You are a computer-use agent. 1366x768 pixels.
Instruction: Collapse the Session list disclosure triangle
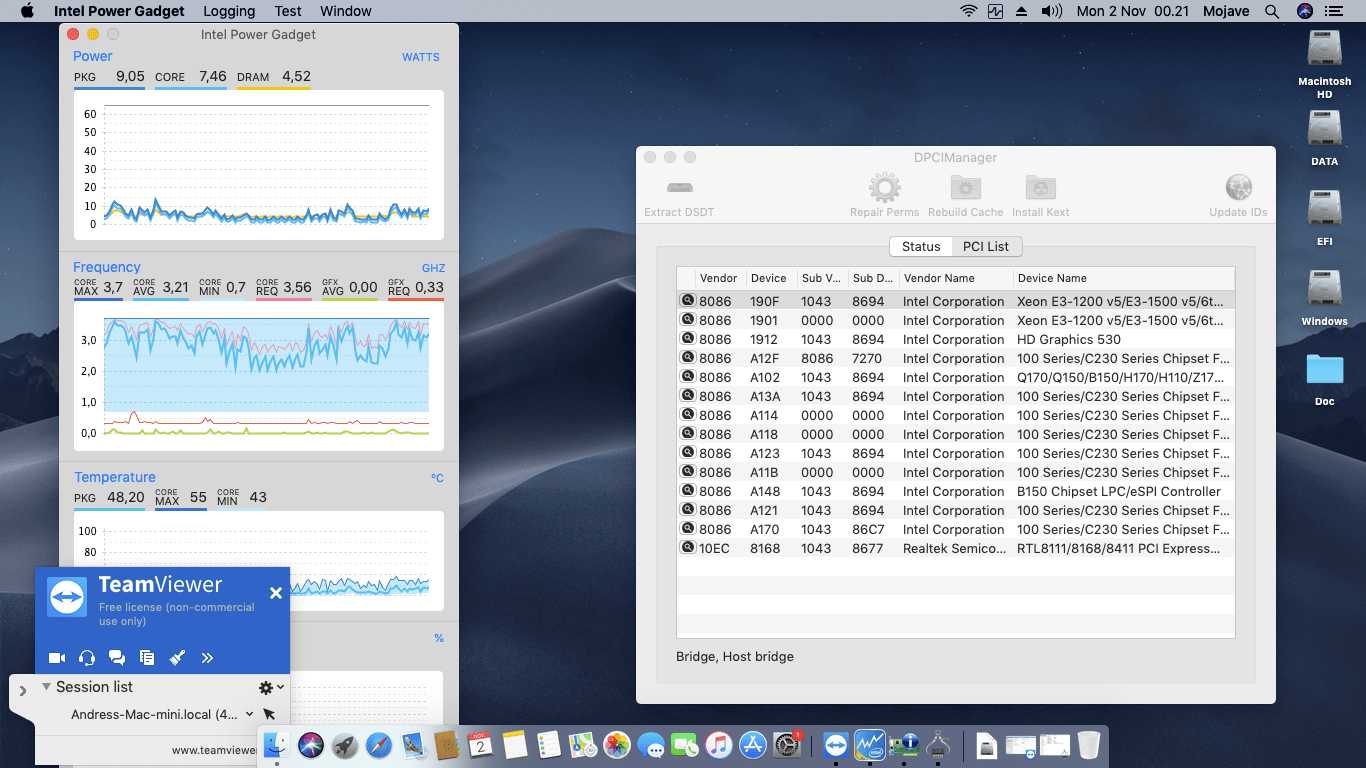(46, 687)
